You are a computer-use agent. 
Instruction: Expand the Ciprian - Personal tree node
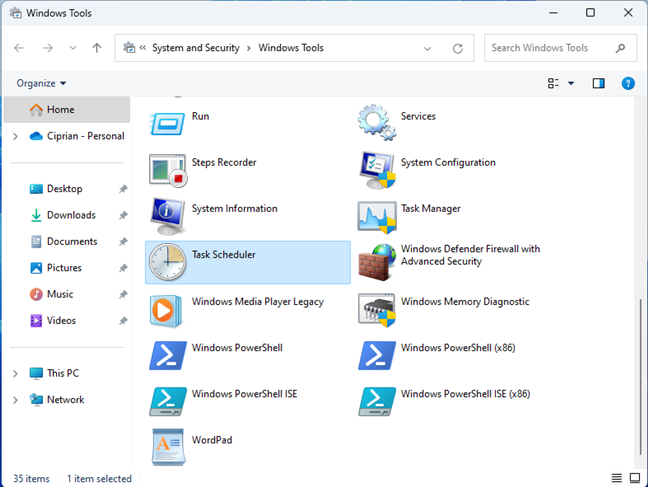click(x=16, y=136)
